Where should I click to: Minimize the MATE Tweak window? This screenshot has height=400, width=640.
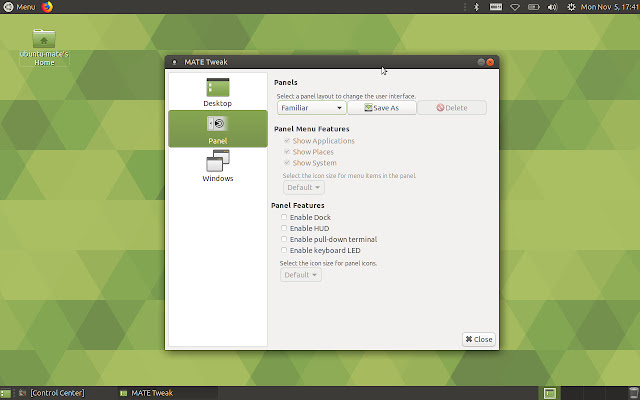481,62
